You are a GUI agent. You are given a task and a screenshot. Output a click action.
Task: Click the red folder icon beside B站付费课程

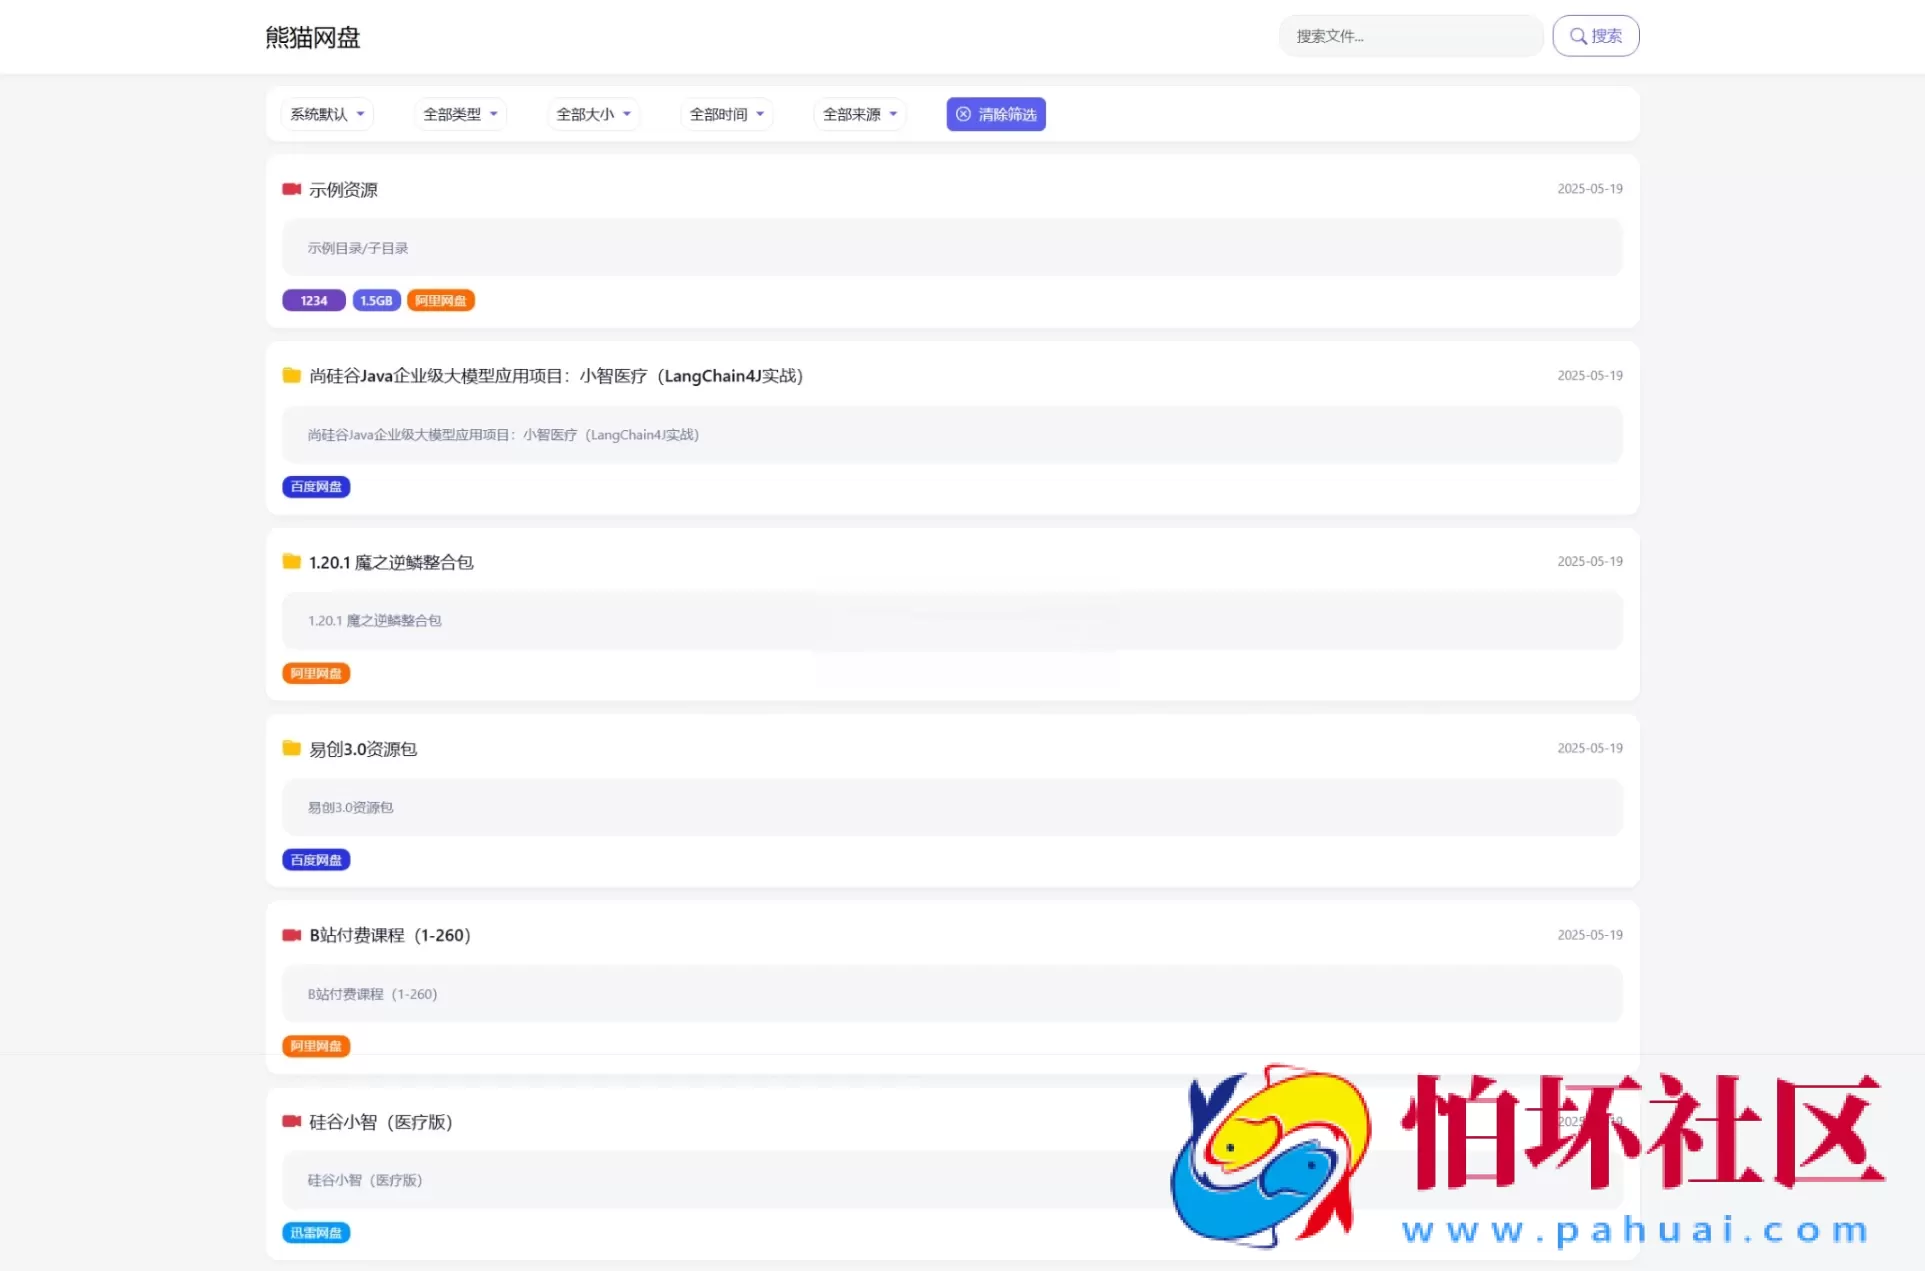coord(291,934)
